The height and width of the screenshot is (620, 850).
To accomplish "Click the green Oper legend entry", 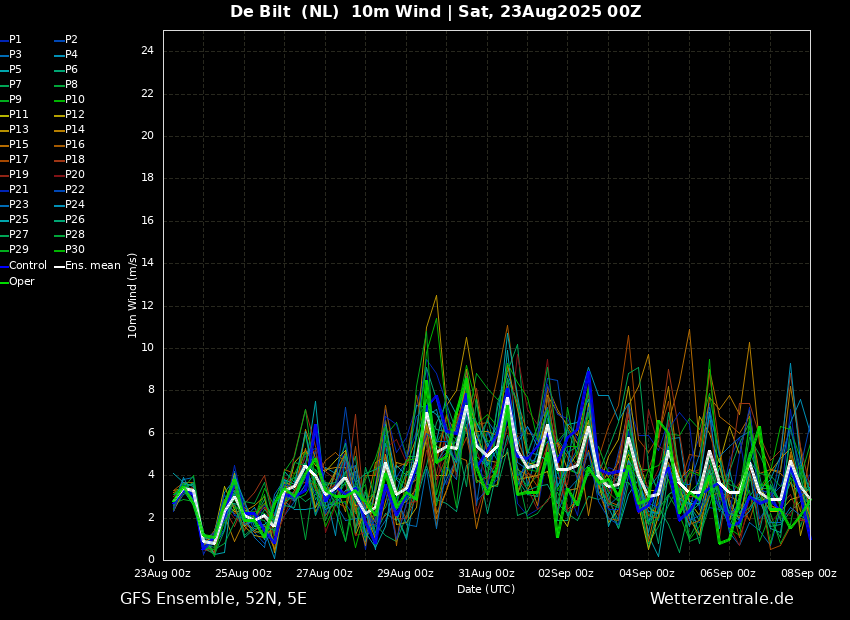I will 17,281.
